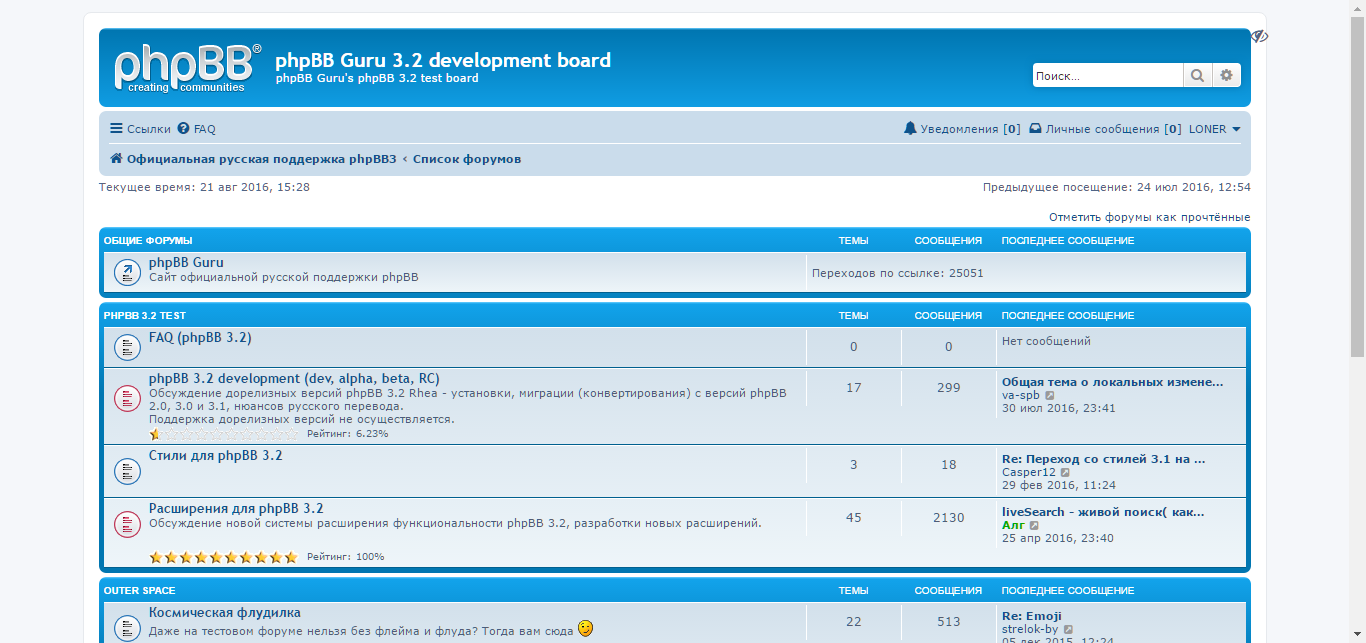Open the phpBB Guru forum link

tap(186, 262)
